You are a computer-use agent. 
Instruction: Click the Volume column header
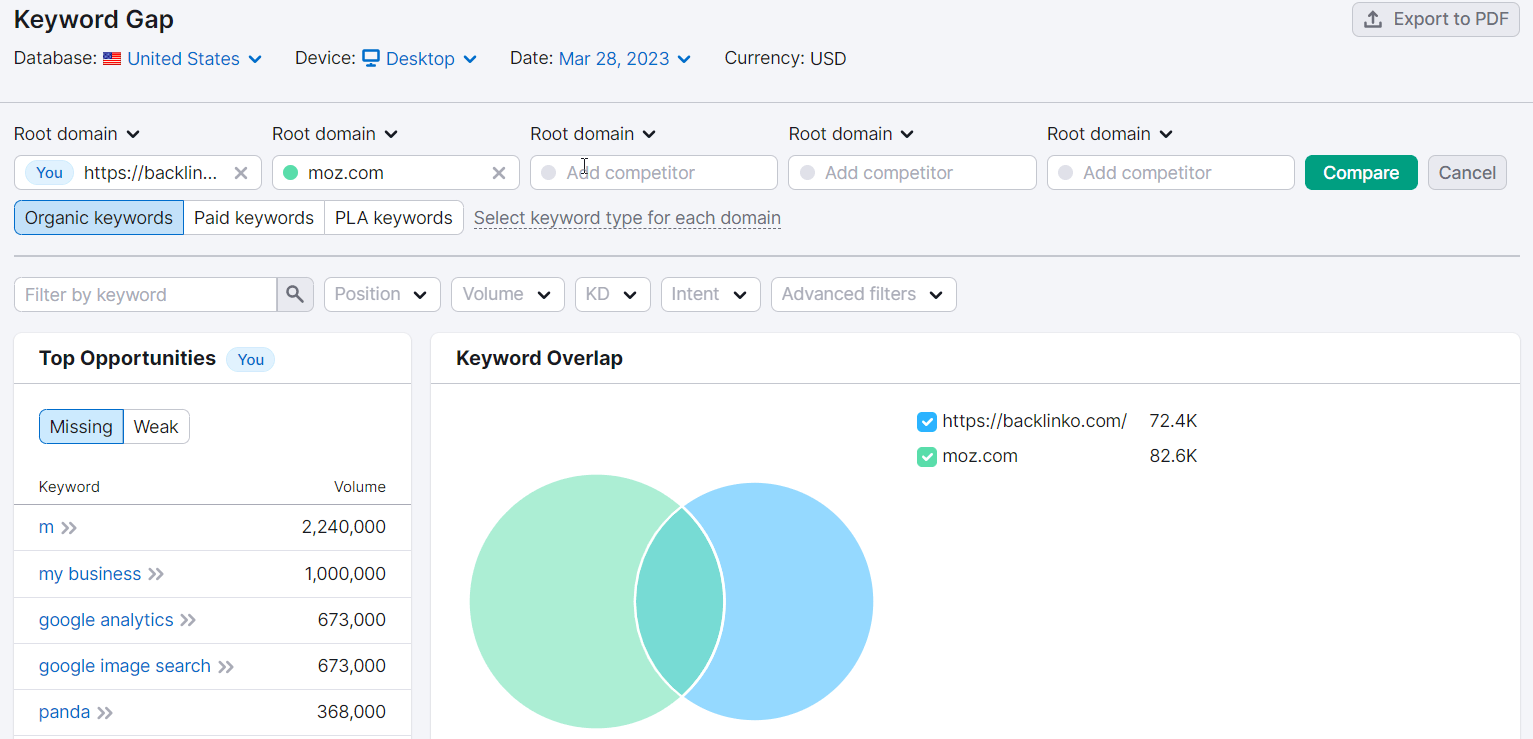coord(360,487)
